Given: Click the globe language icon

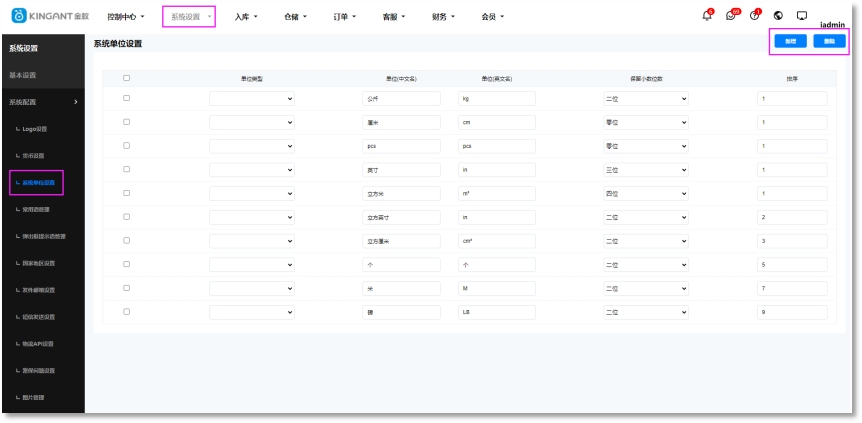Looking at the screenshot, I should pos(778,16).
